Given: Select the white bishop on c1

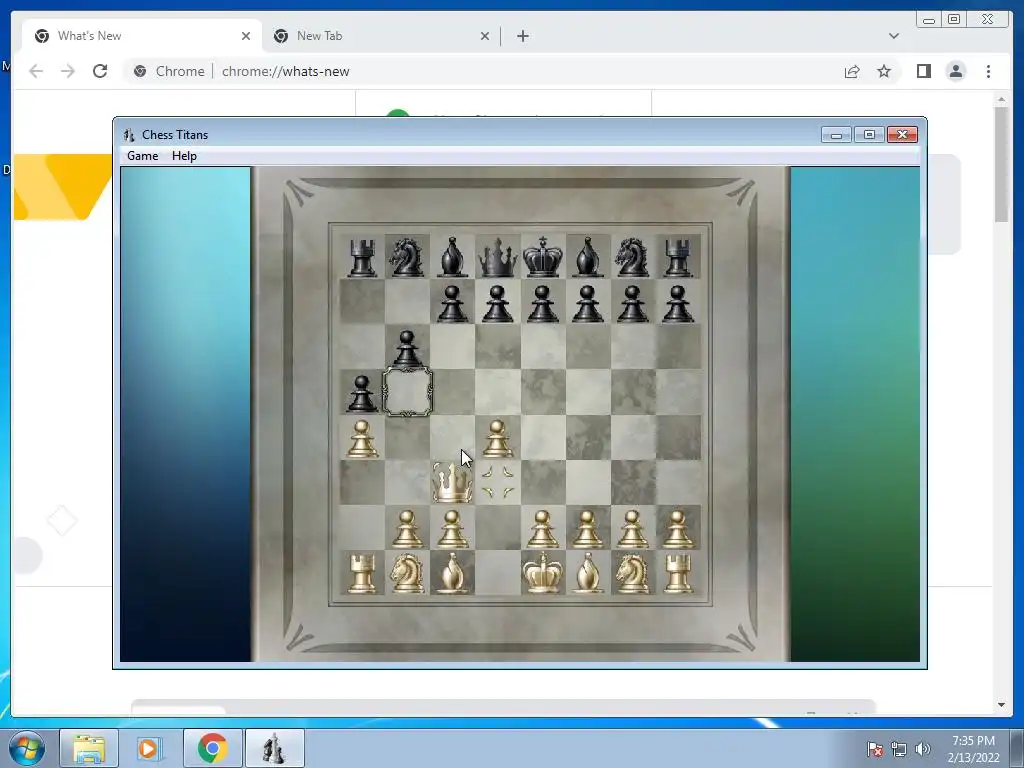Looking at the screenshot, I should pos(453,573).
